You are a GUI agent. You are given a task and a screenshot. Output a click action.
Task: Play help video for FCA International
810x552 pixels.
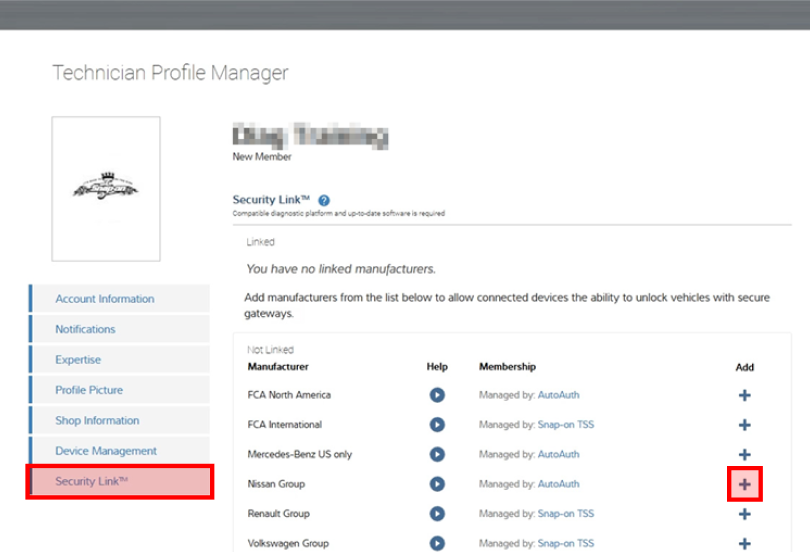437,424
